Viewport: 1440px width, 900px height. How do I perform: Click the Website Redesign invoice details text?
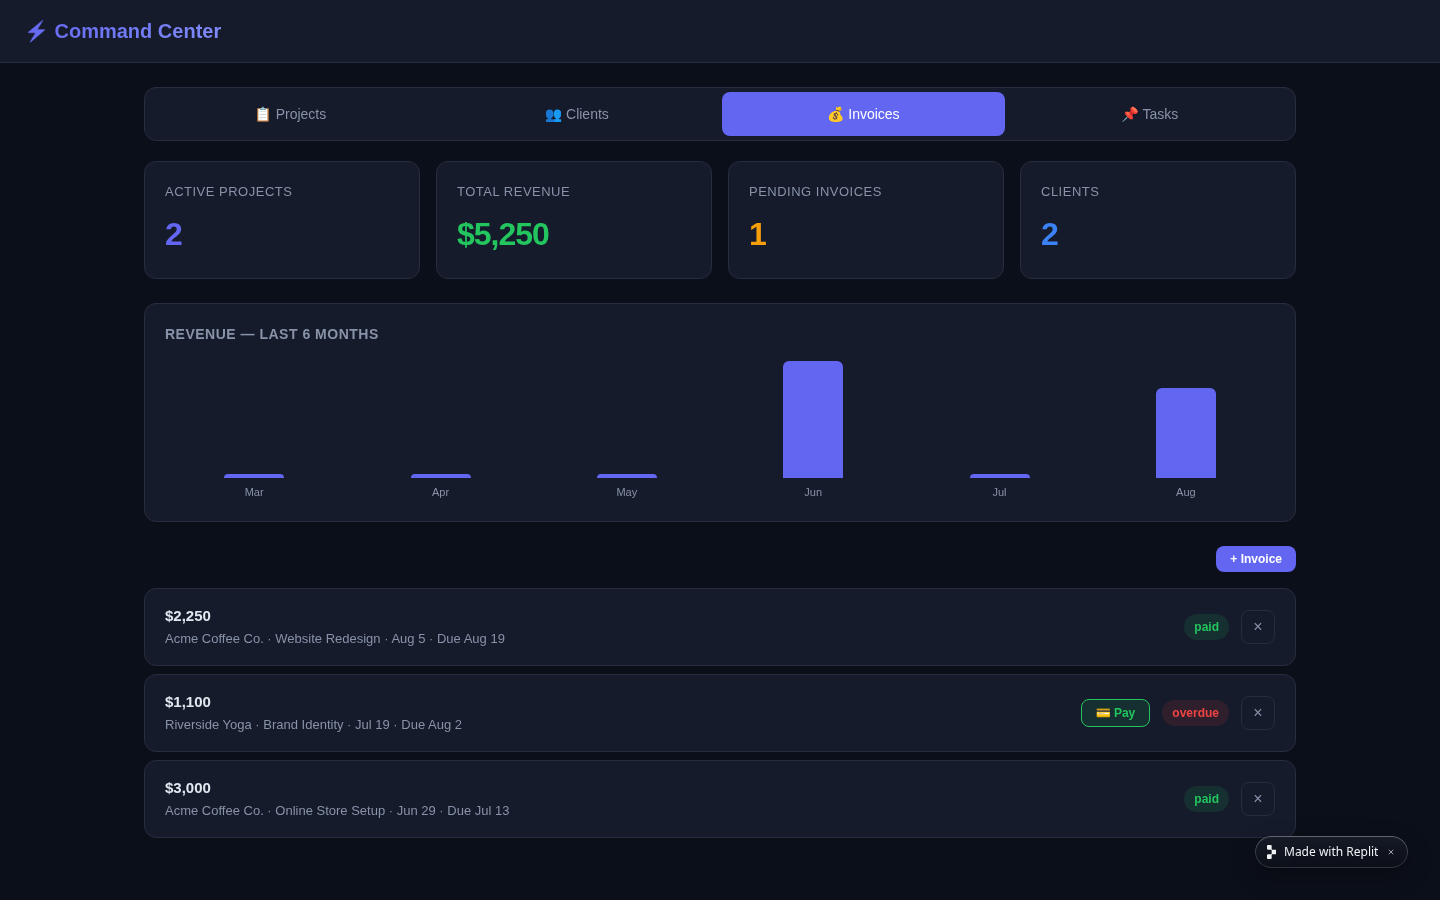(335, 639)
